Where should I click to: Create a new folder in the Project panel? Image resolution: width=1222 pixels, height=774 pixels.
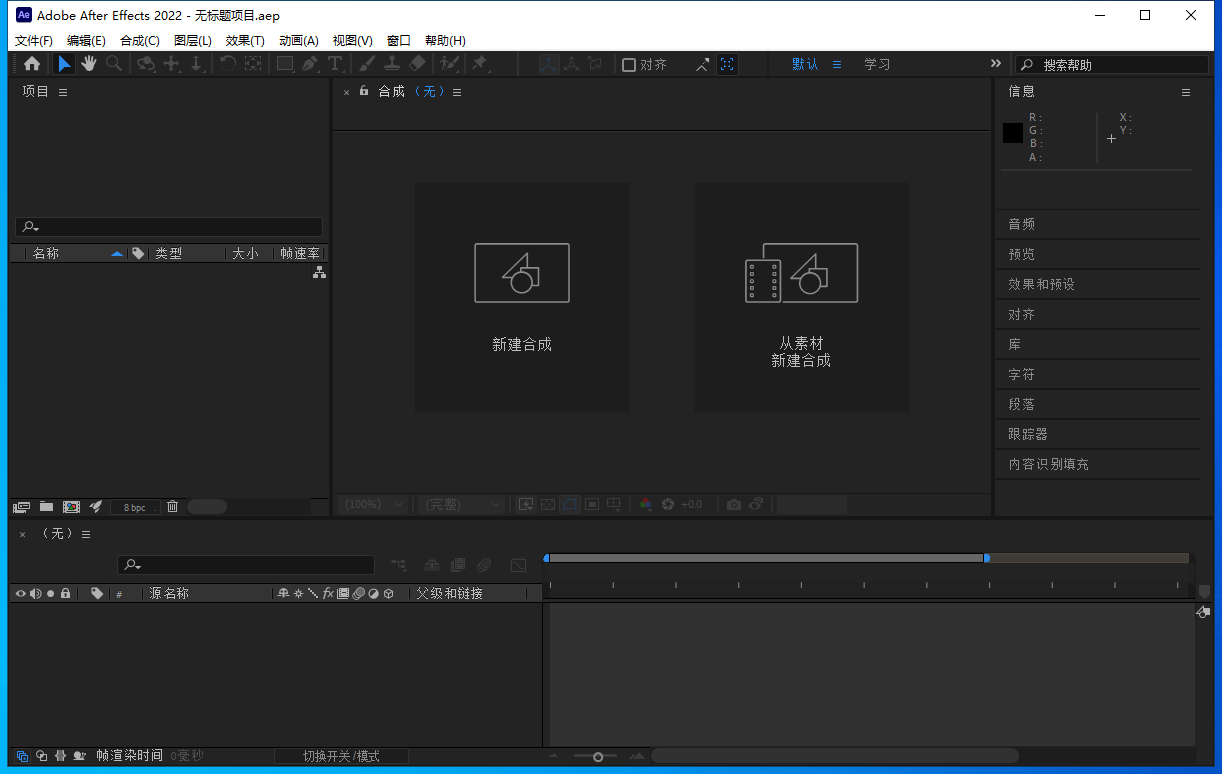pyautogui.click(x=46, y=506)
